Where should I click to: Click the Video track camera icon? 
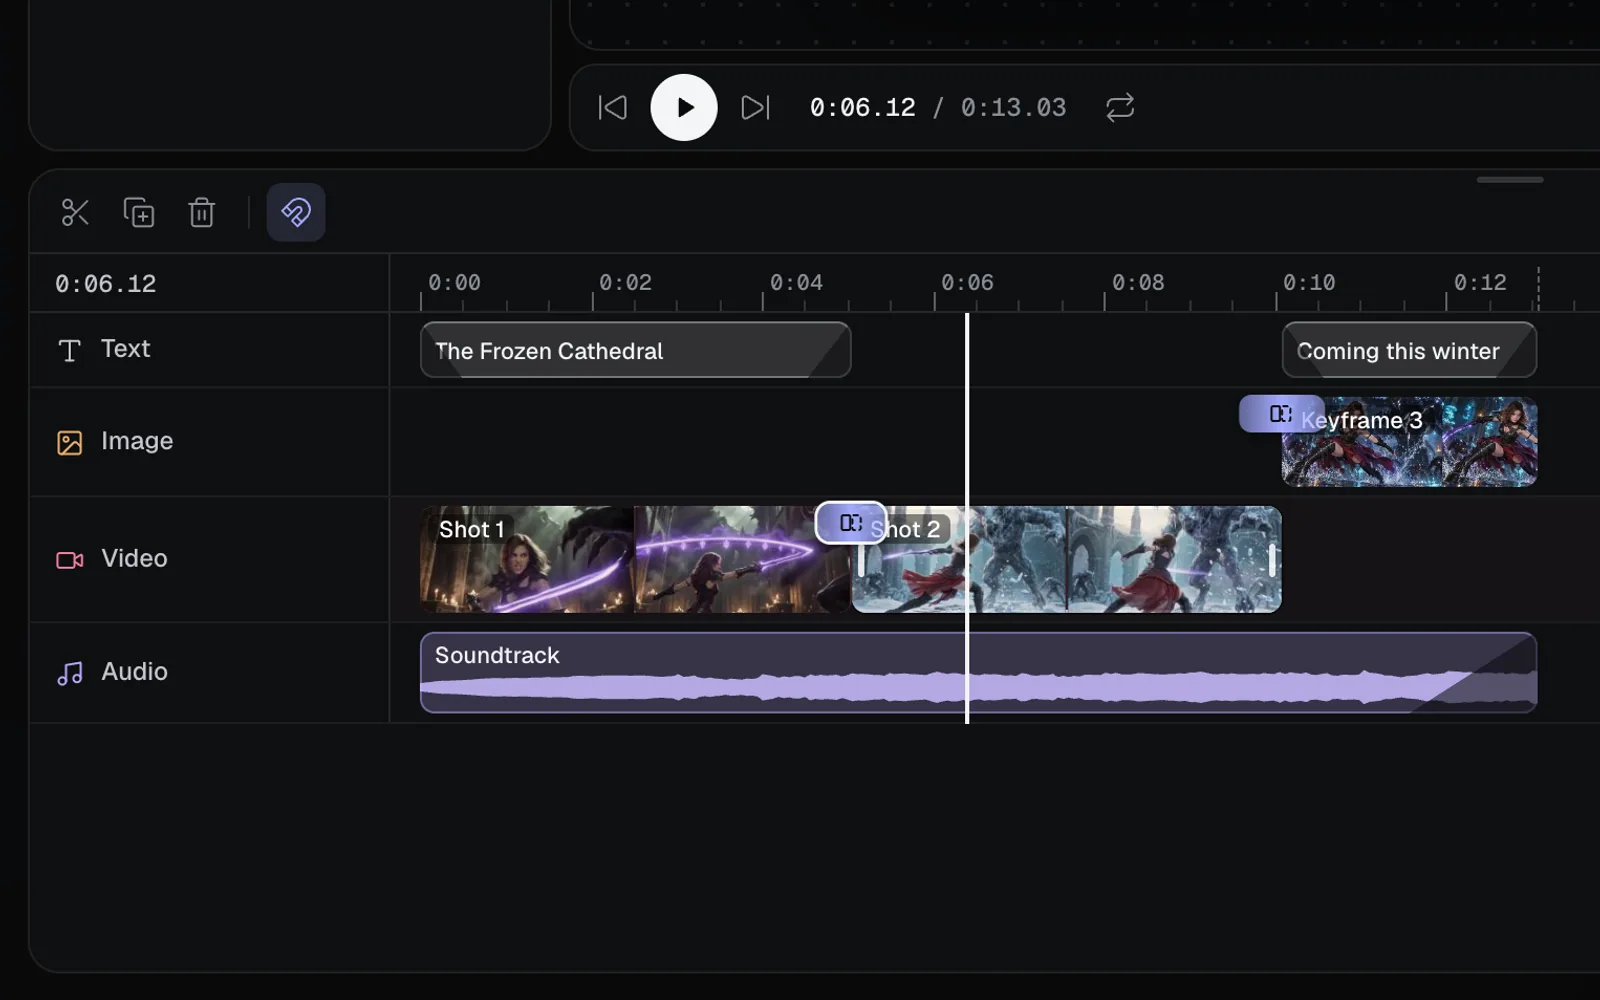(x=69, y=560)
